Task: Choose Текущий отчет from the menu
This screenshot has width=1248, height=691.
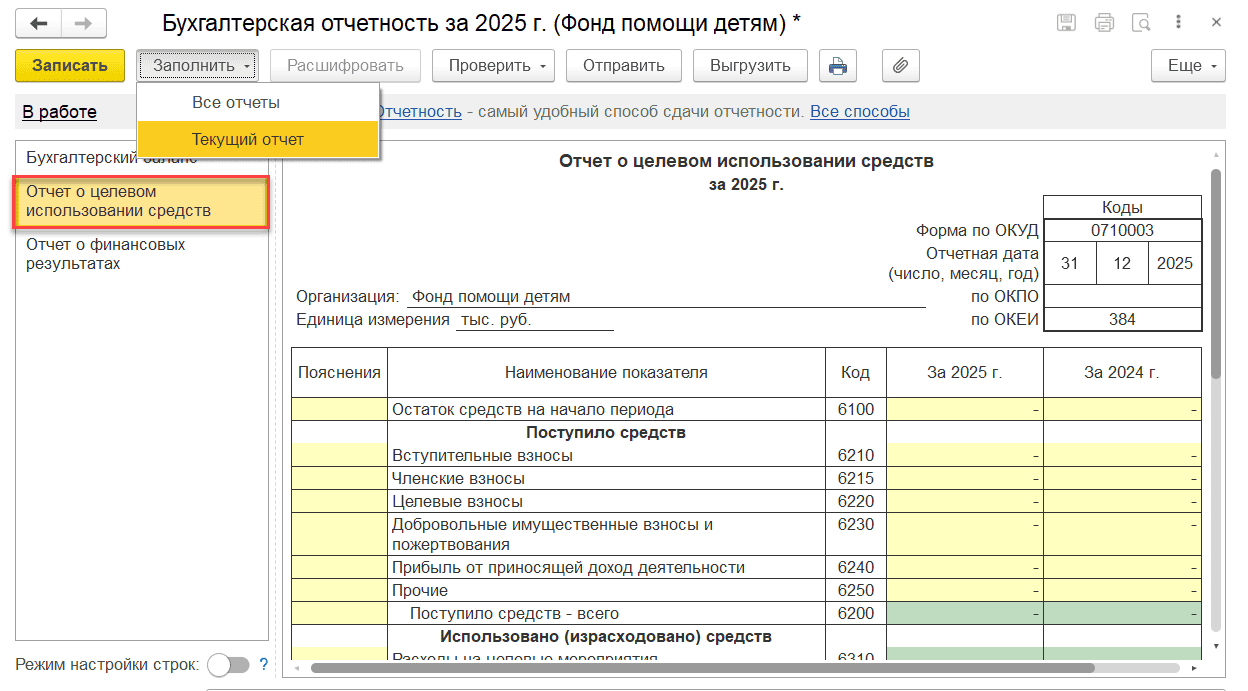Action: pos(248,139)
